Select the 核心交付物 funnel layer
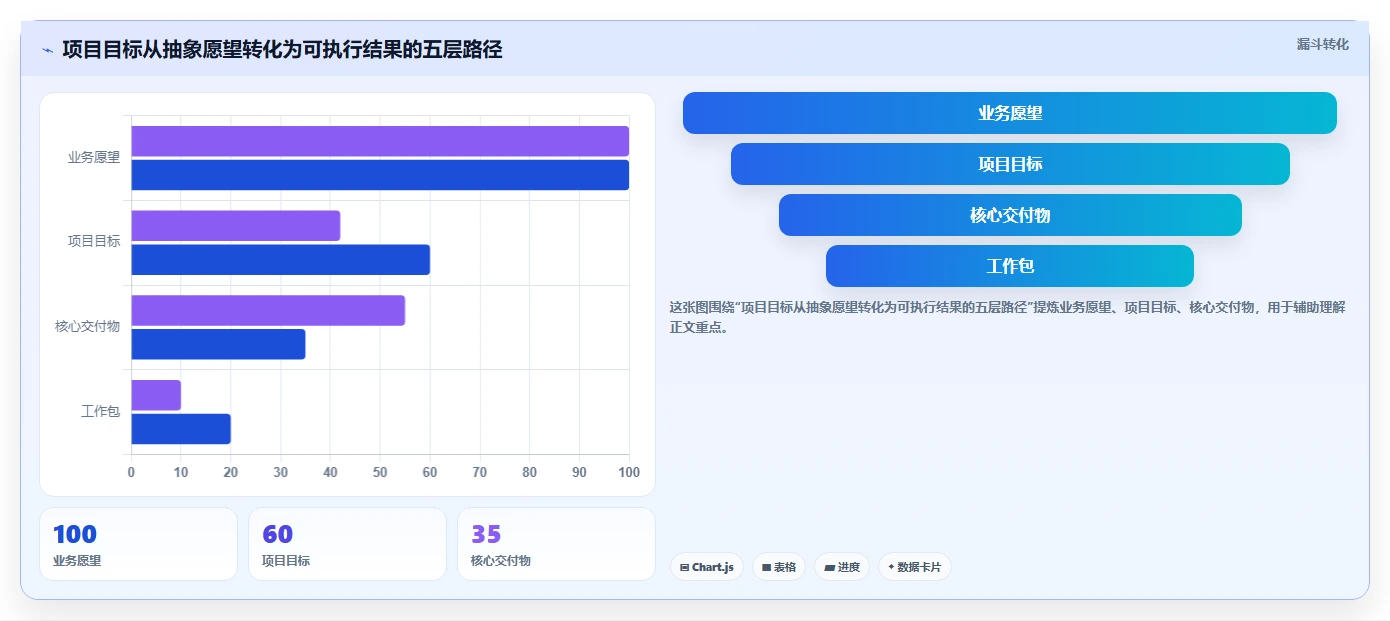The height and width of the screenshot is (621, 1390). coord(1010,215)
